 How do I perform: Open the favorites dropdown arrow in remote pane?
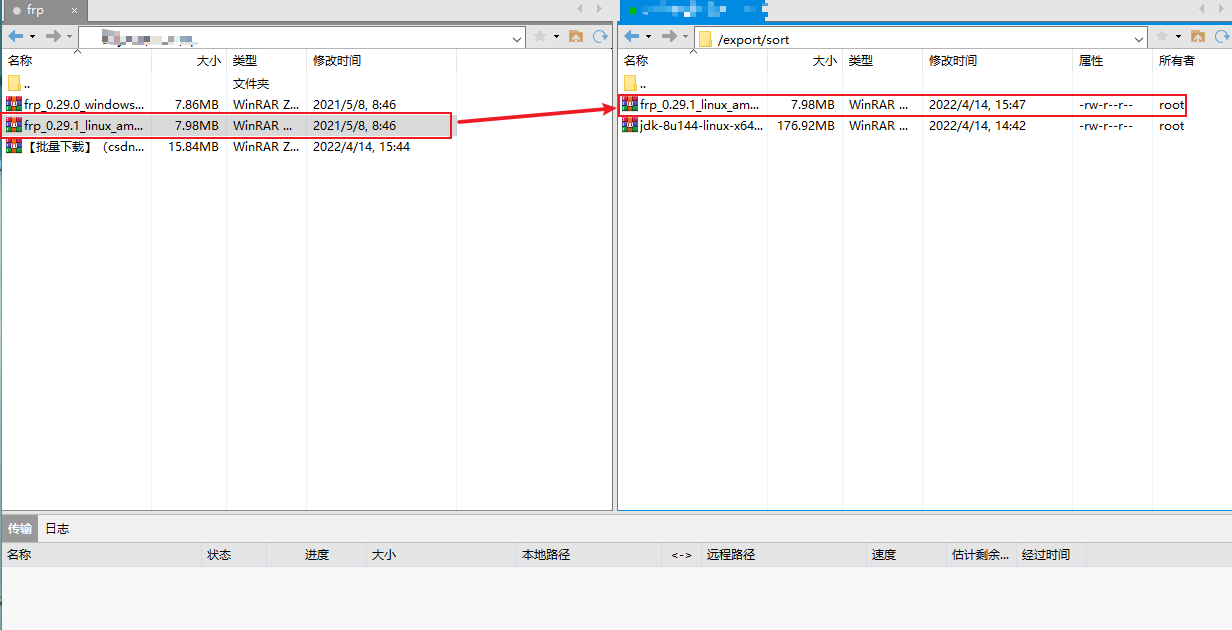1178,37
